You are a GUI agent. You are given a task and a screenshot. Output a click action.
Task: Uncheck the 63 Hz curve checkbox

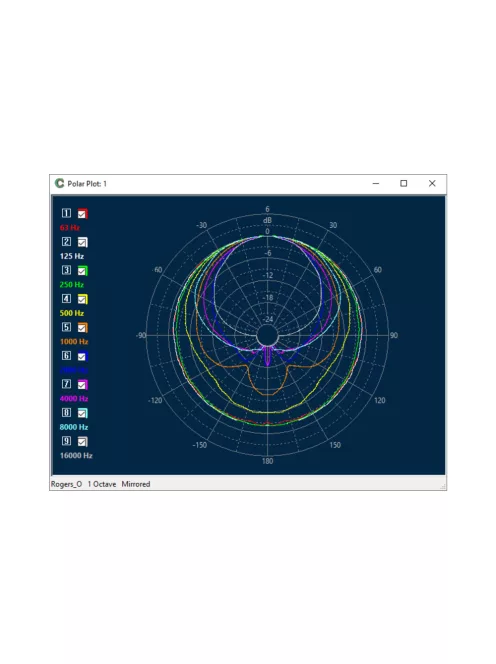(82, 214)
